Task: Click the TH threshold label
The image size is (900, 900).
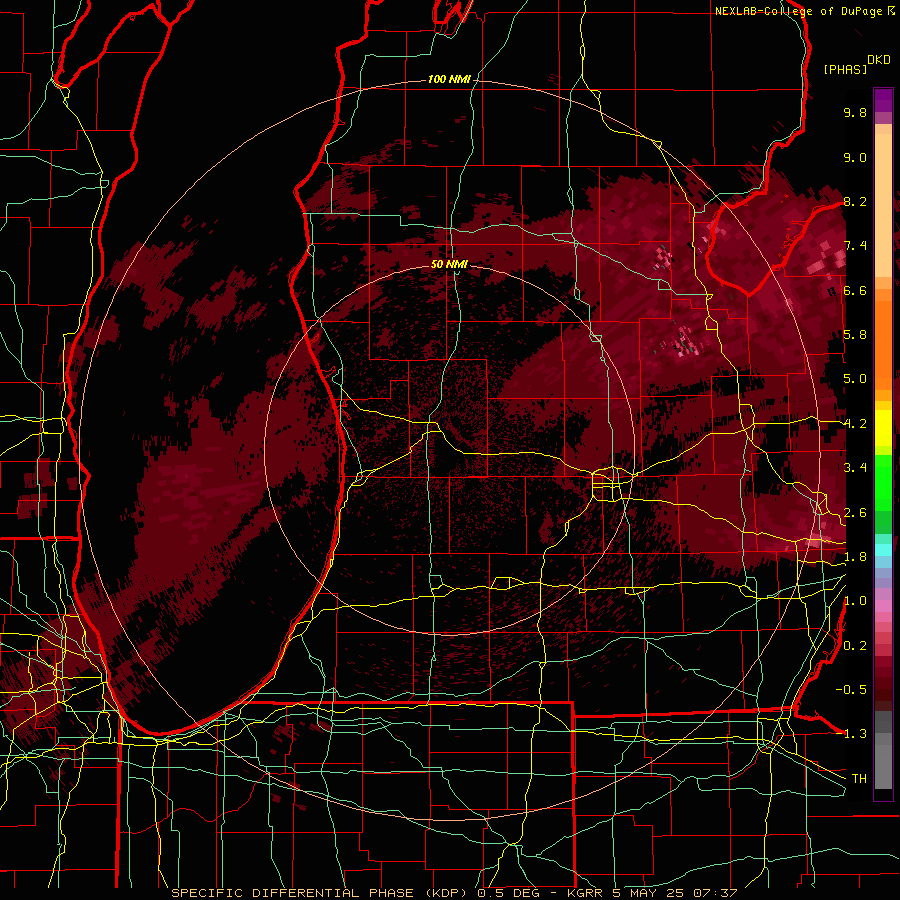Action: [859, 779]
